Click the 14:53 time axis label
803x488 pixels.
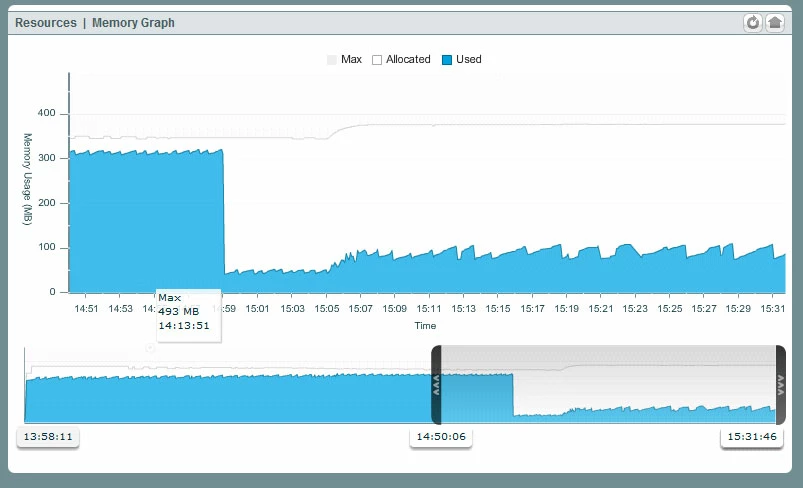[120, 309]
